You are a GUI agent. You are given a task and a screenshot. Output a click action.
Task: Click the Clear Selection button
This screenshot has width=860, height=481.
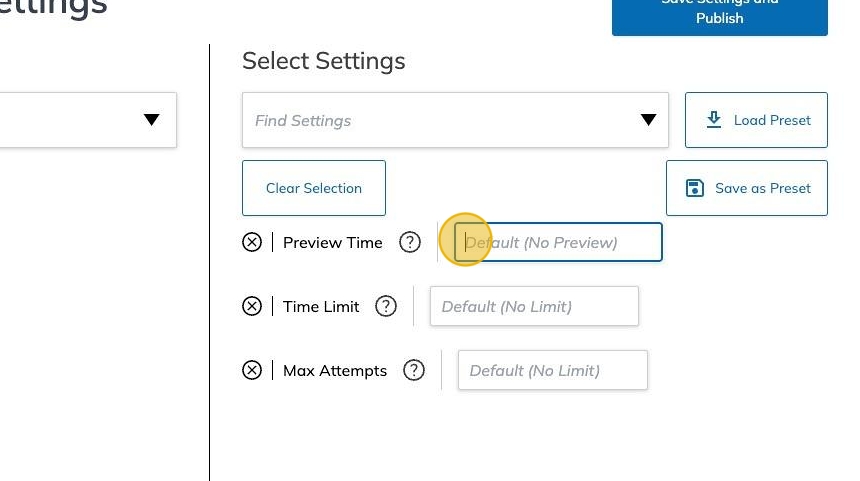[314, 188]
